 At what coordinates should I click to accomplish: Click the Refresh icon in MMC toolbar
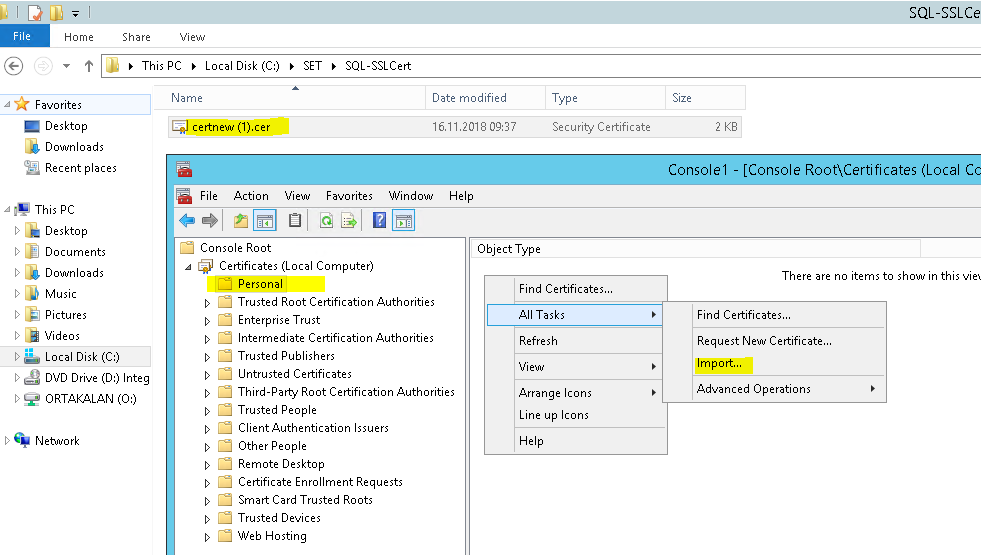(326, 221)
